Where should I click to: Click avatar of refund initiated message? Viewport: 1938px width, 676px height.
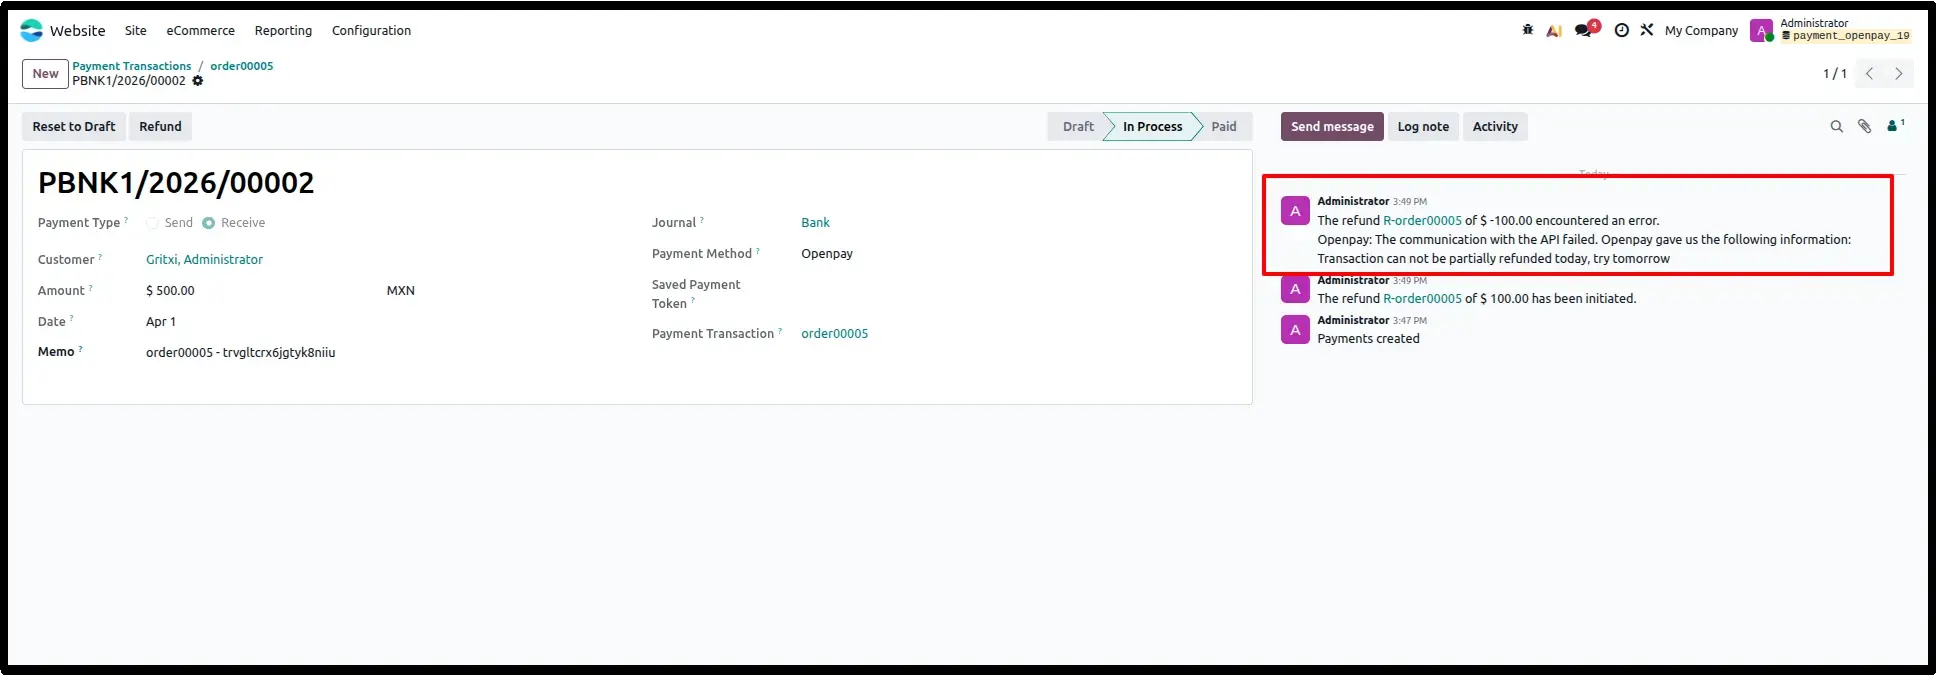pyautogui.click(x=1295, y=289)
